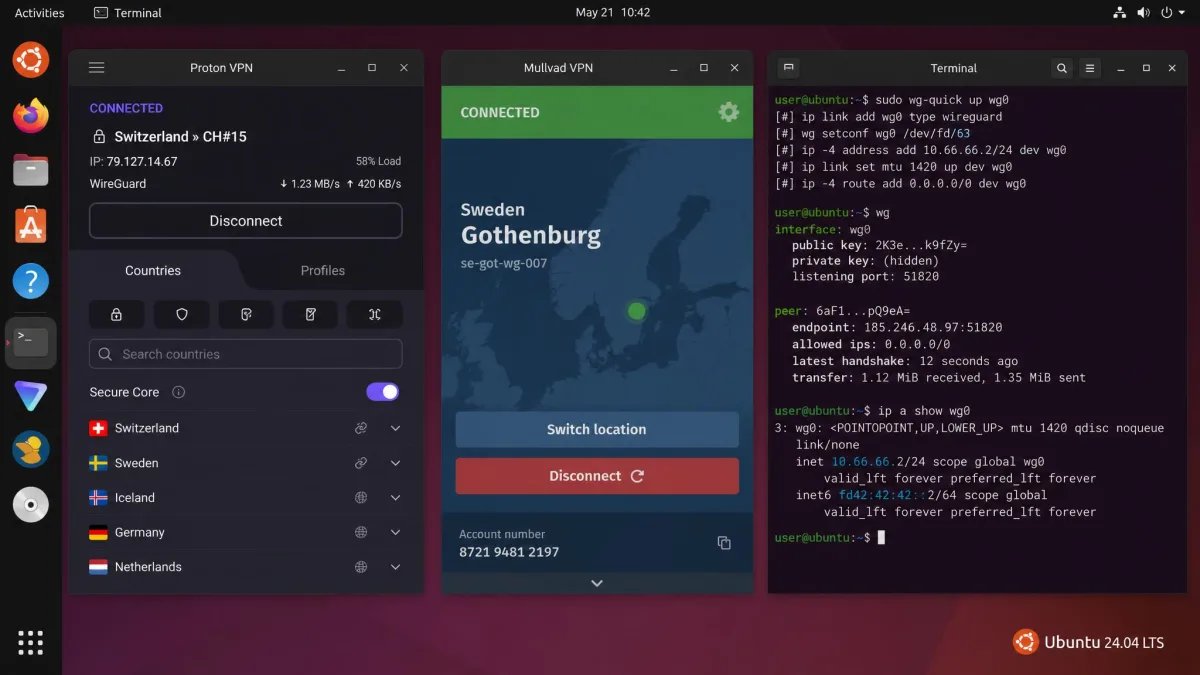Expand the Germany server list
This screenshot has width=1200, height=675.
[x=395, y=532]
